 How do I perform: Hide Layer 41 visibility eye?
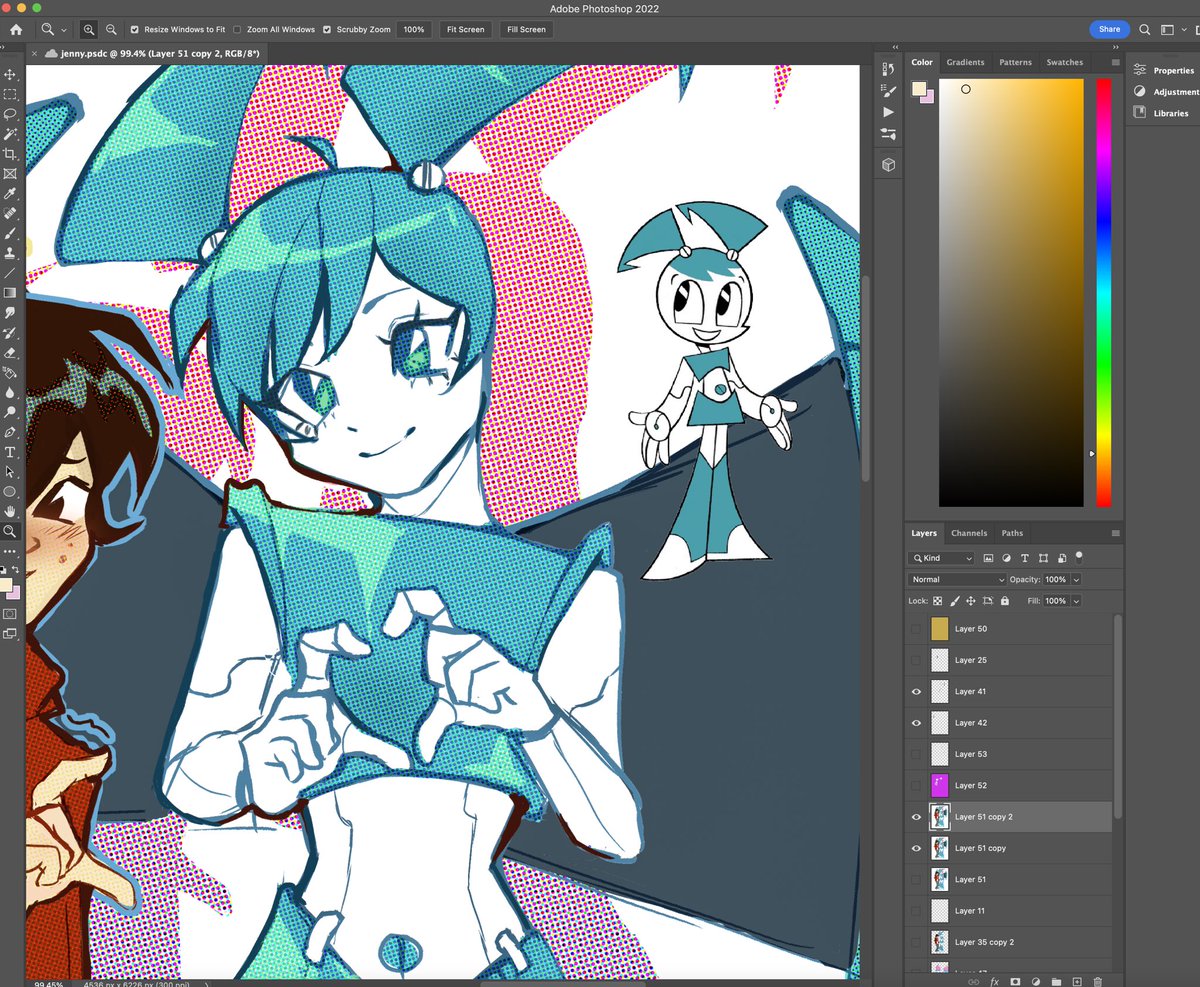point(916,691)
